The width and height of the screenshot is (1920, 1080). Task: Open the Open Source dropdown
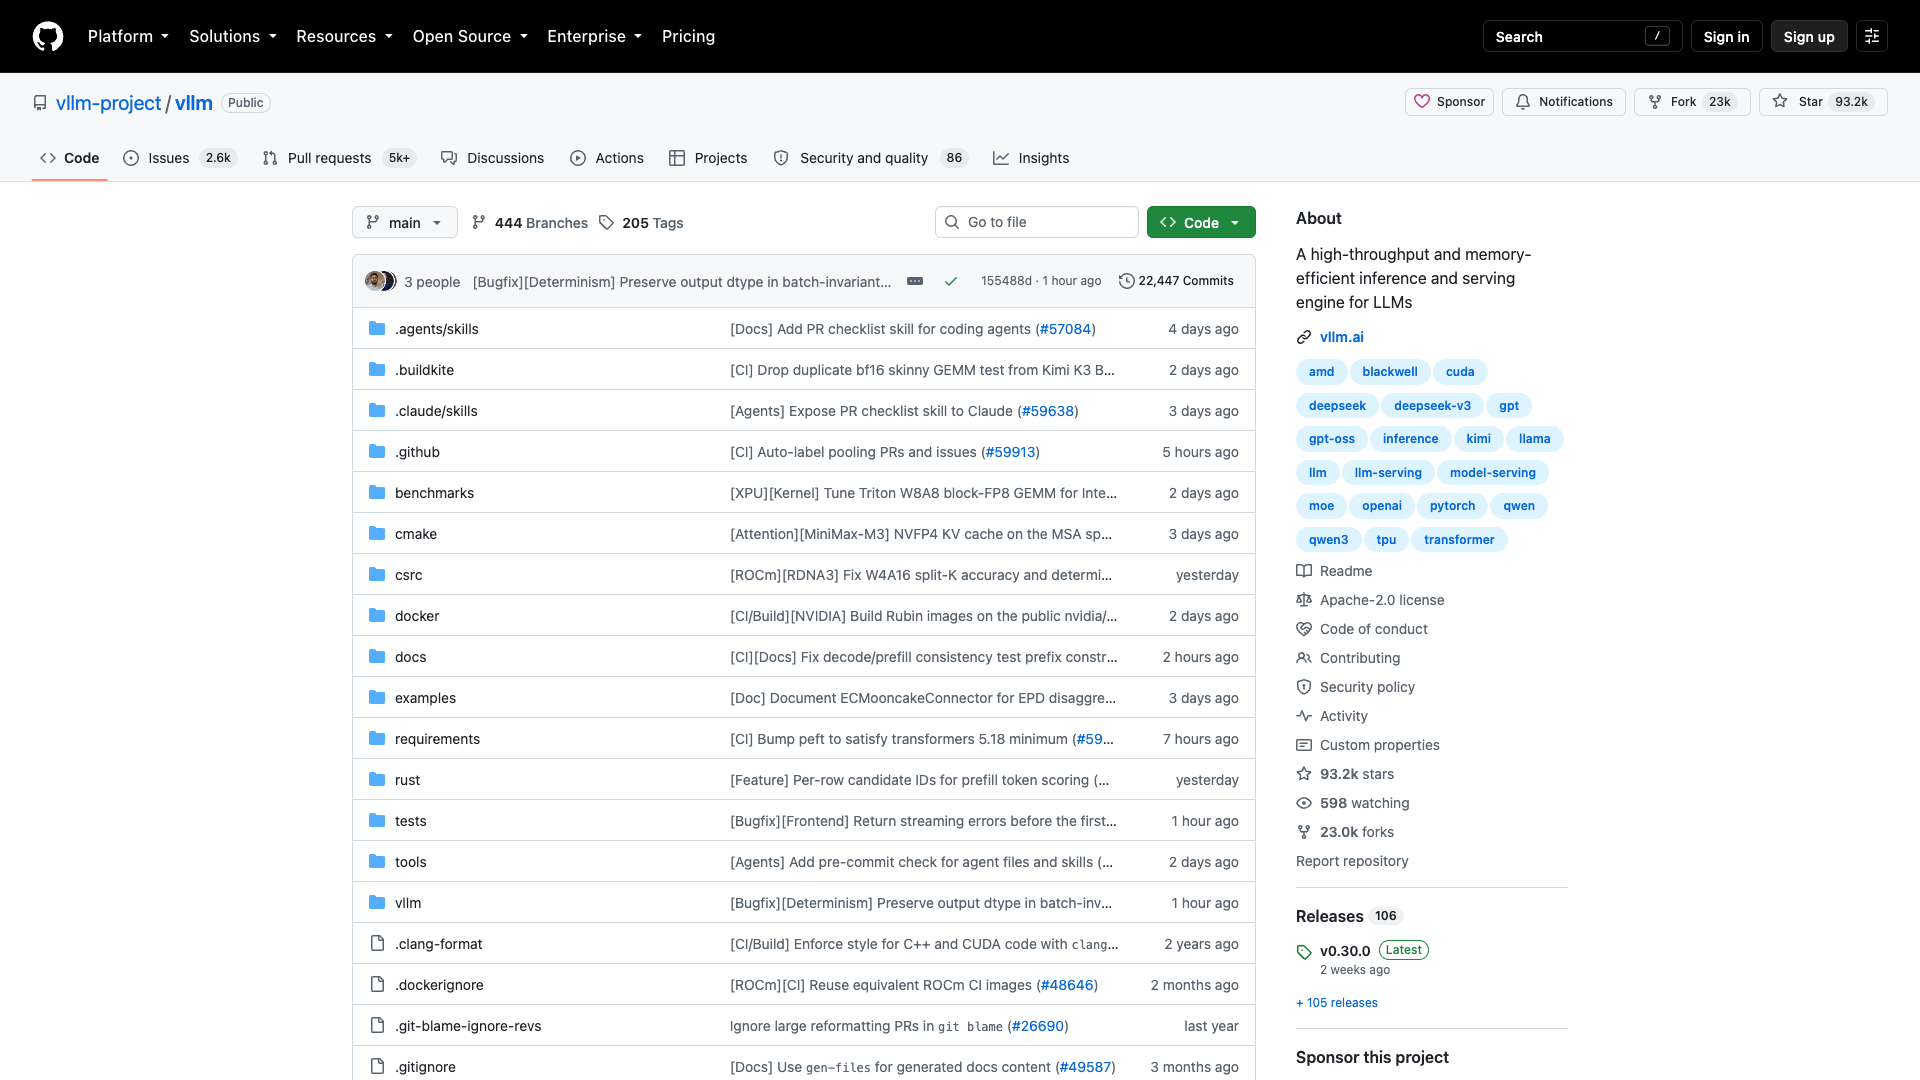pos(470,36)
